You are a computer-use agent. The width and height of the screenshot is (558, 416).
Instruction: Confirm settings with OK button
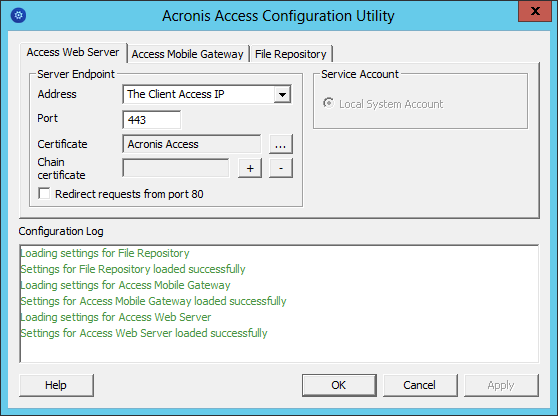339,385
